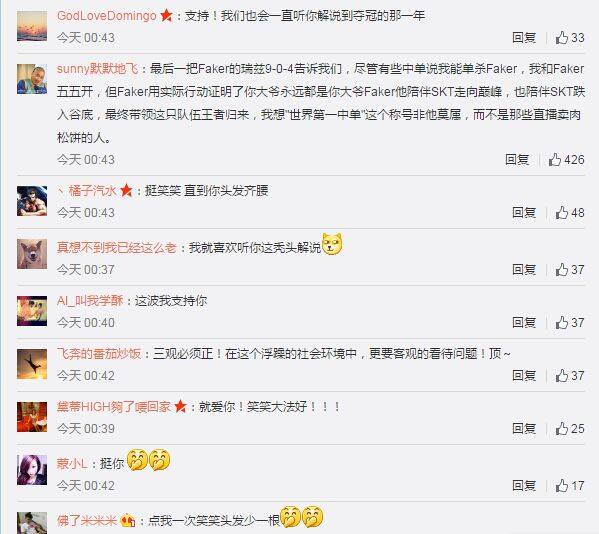Click the doge emoji in the comment
Screen dimensions: 599x534
click(x=332, y=244)
